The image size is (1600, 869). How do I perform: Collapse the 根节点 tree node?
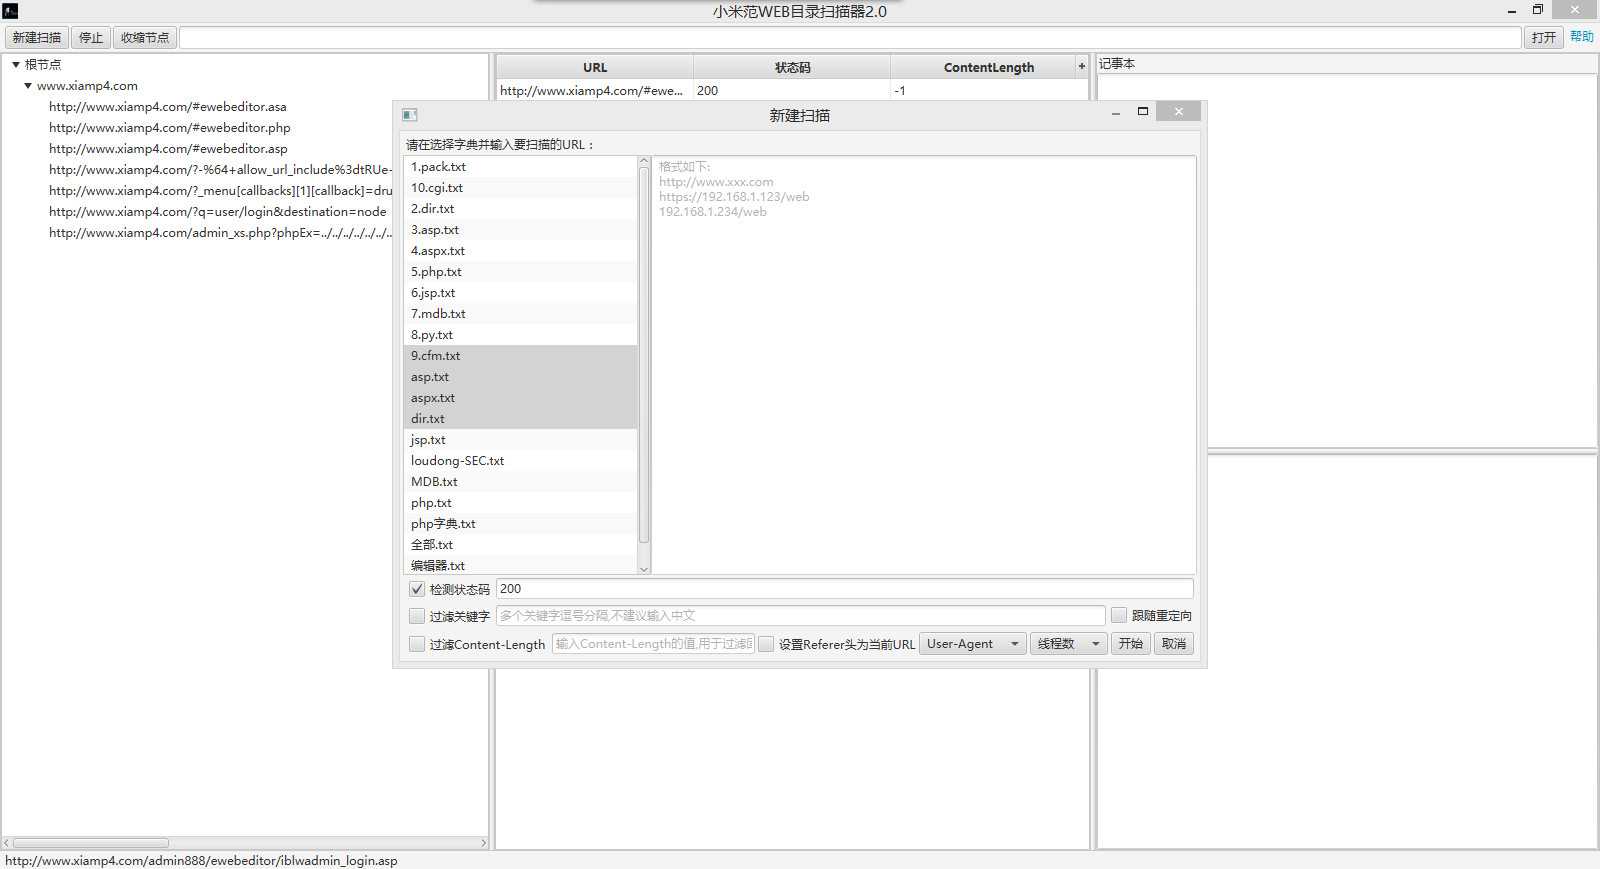(16, 64)
